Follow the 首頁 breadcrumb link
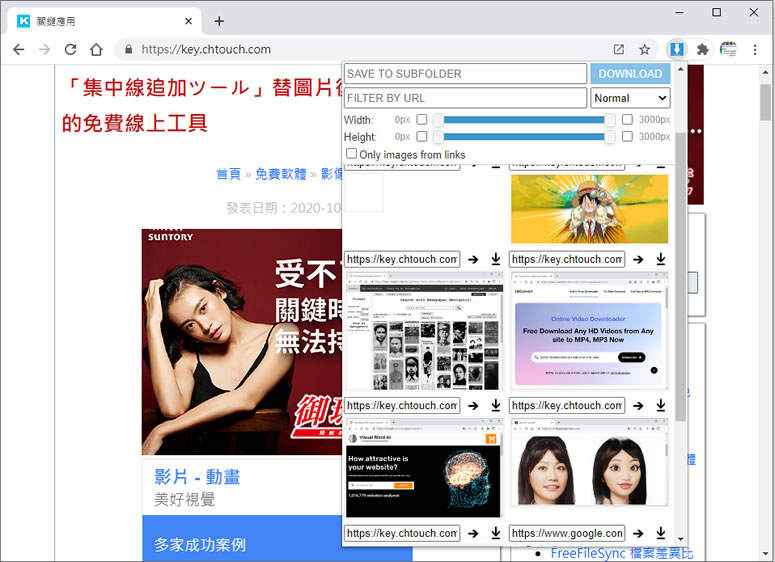The width and height of the screenshot is (775, 562). point(228,174)
